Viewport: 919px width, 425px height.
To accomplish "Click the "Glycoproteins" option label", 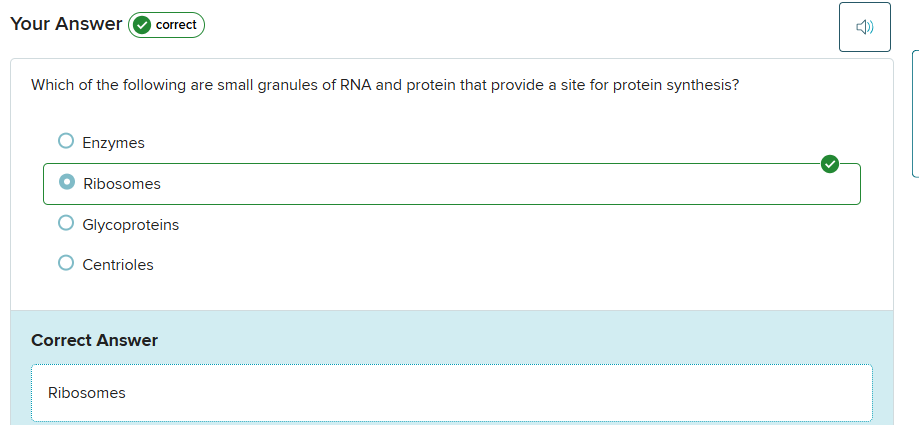I will pos(130,225).
